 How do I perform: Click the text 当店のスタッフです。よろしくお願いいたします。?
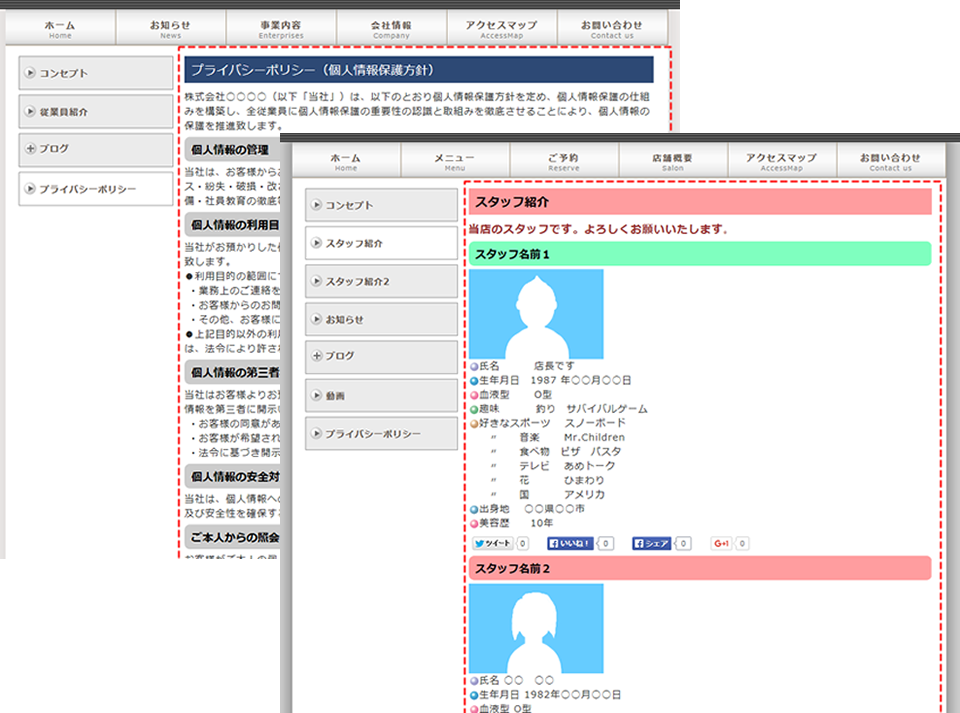point(599,230)
